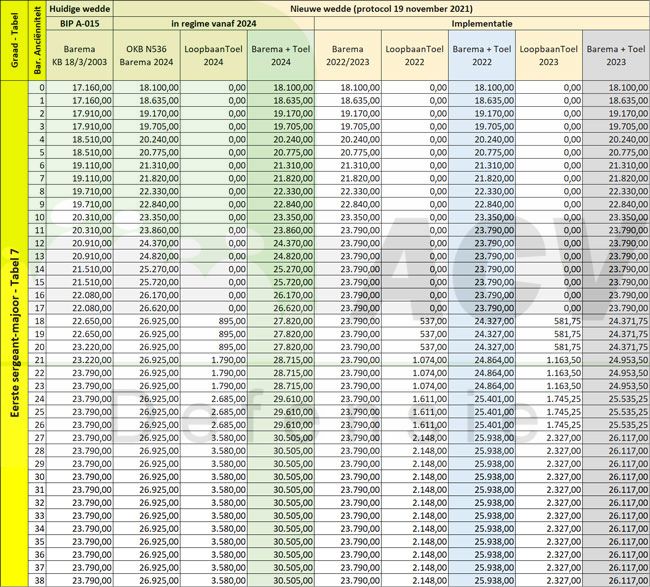Click the 'Implementatie' header cell
The image size is (650, 587).
tap(482, 23)
